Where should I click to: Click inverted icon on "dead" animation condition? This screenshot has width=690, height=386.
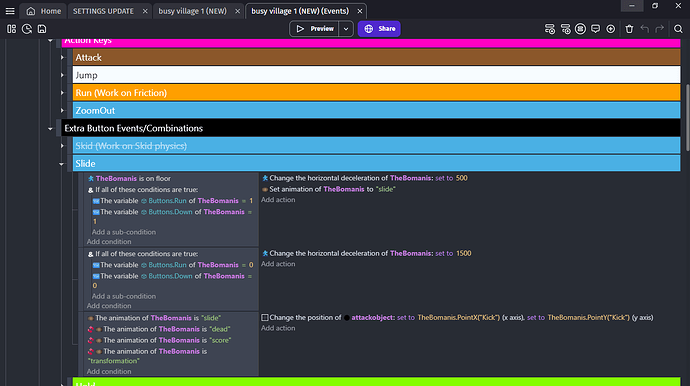[91, 329]
